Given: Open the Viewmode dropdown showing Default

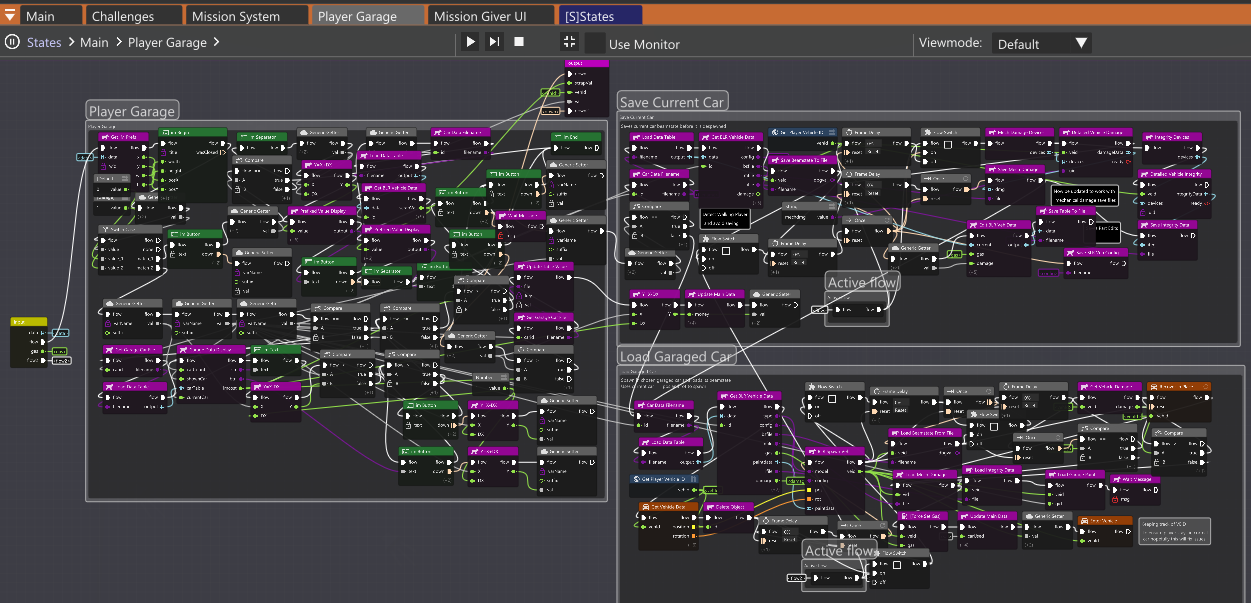Looking at the screenshot, I should pos(1042,43).
